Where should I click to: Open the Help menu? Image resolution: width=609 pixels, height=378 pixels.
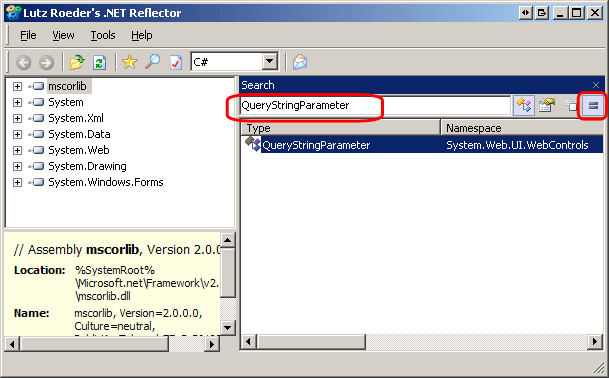click(x=141, y=35)
